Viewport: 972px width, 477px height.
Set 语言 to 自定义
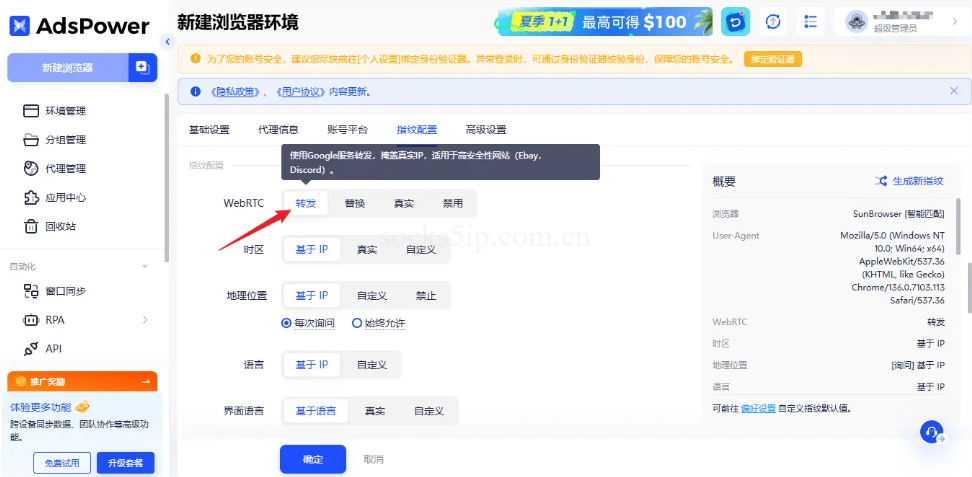(x=372, y=365)
